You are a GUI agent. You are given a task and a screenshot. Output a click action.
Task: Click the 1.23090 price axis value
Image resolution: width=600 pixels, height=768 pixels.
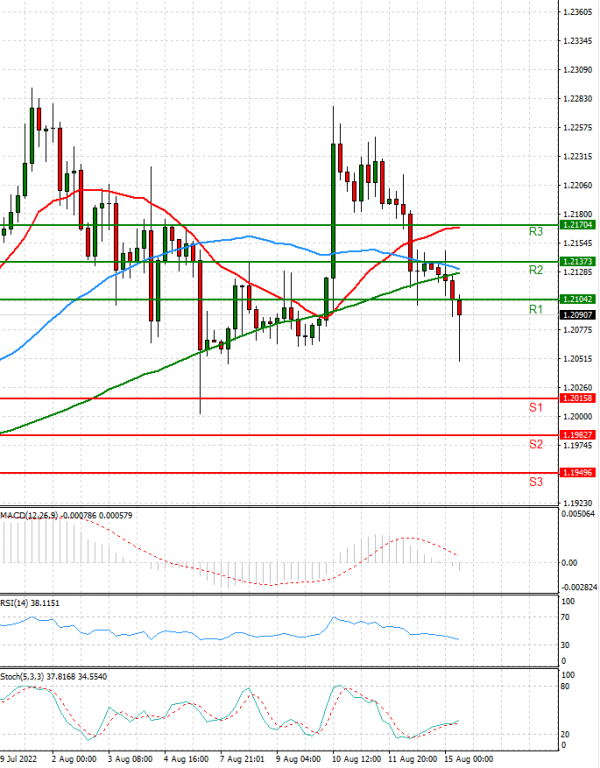(x=577, y=70)
